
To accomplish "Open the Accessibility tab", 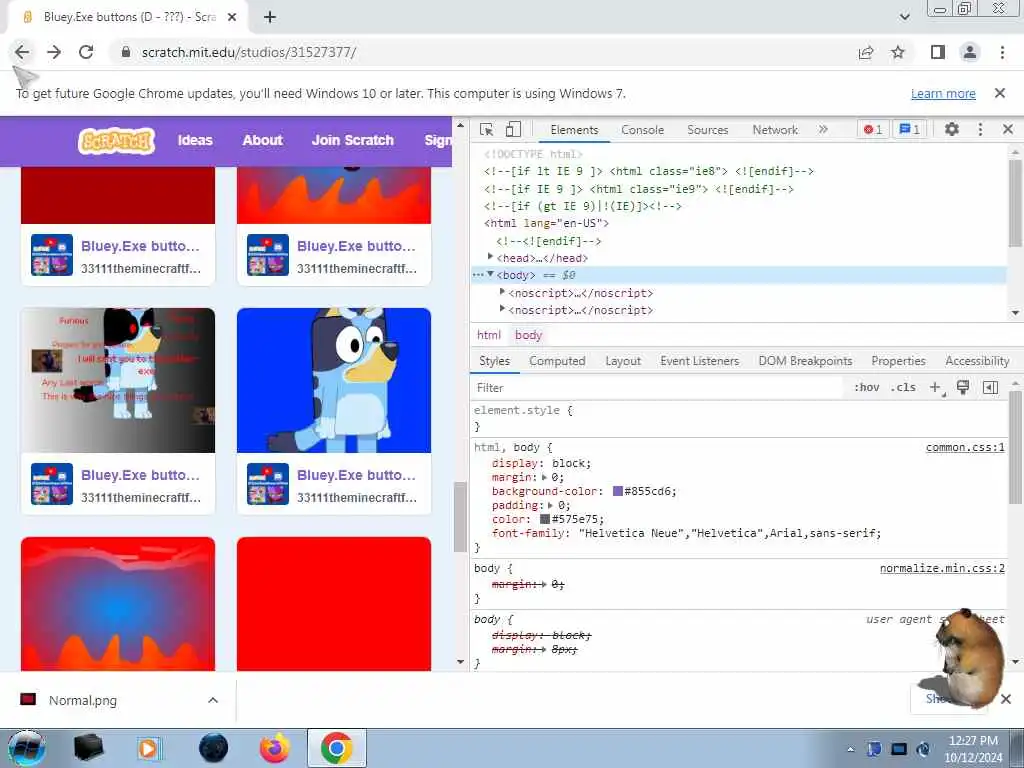I will [977, 360].
